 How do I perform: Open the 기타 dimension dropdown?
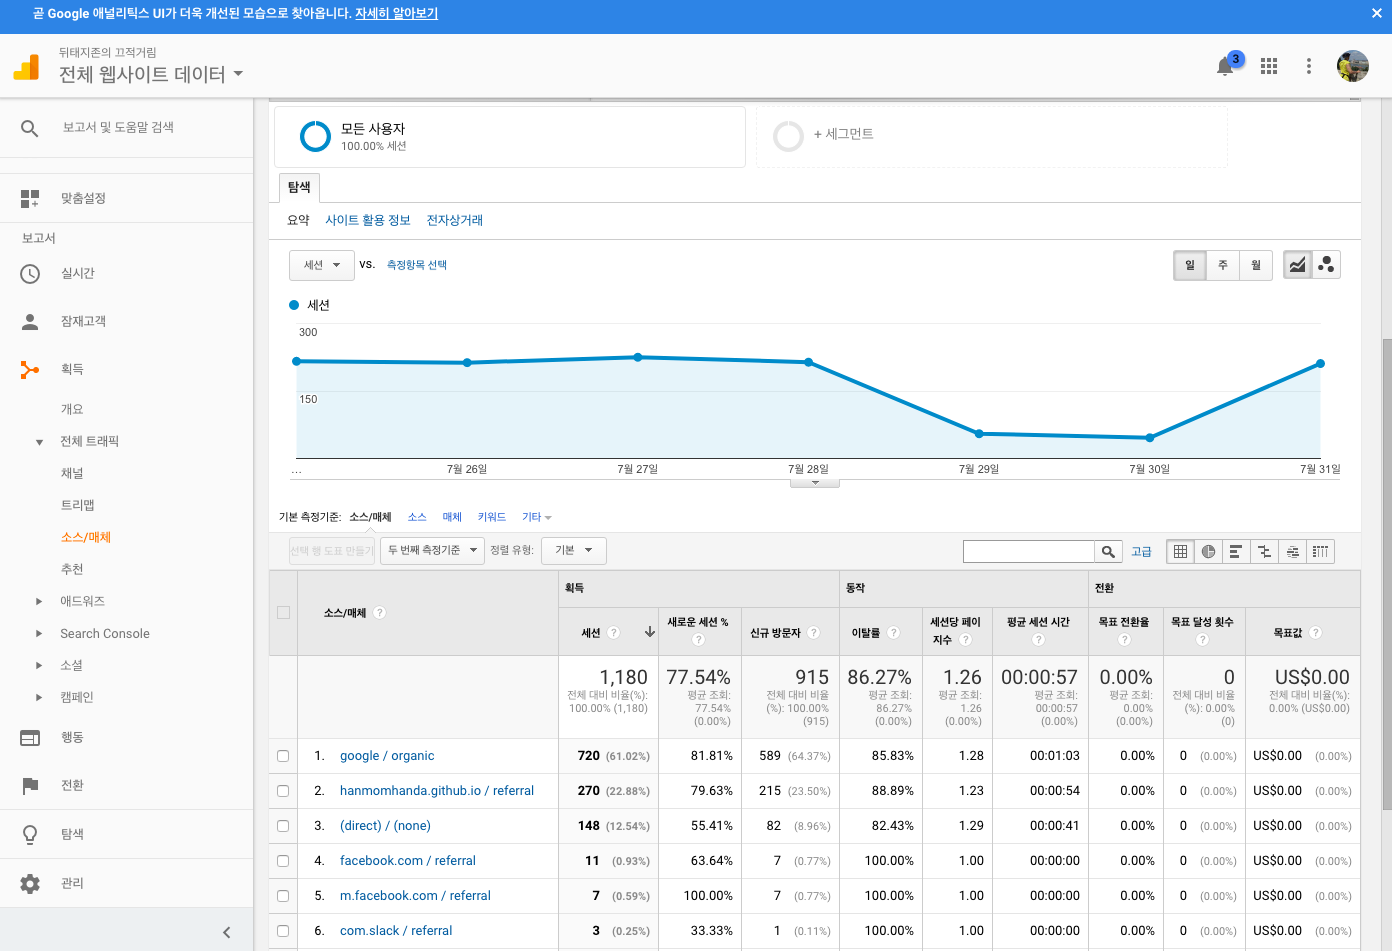(537, 517)
